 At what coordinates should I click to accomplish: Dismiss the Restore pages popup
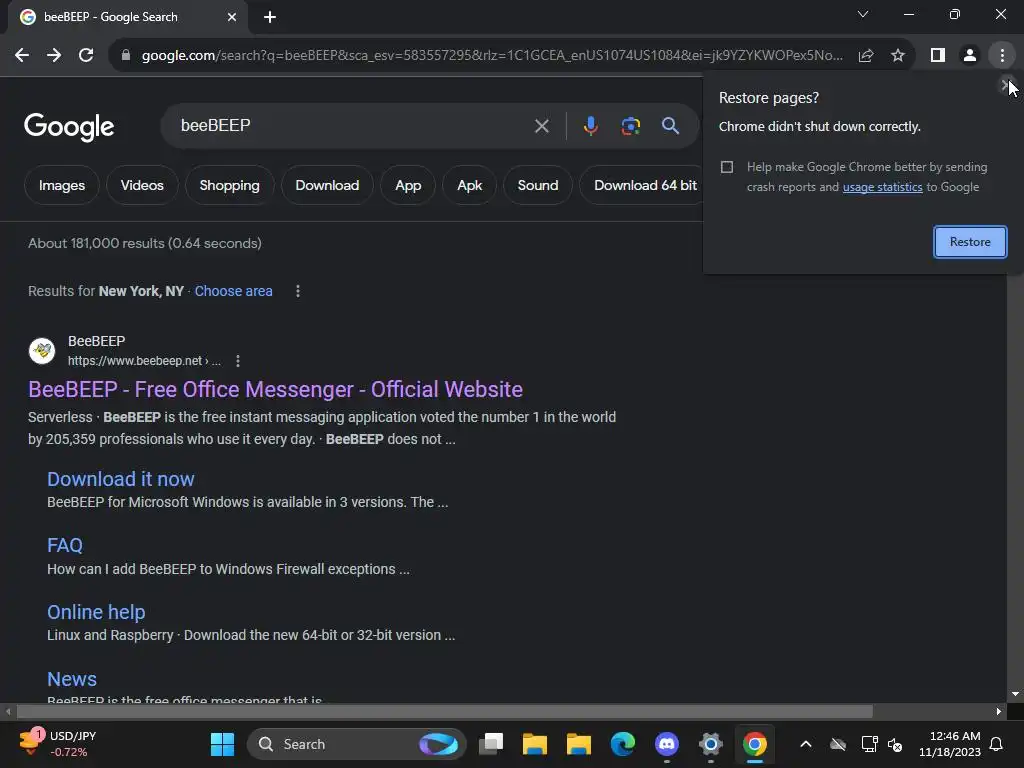pos(1006,85)
